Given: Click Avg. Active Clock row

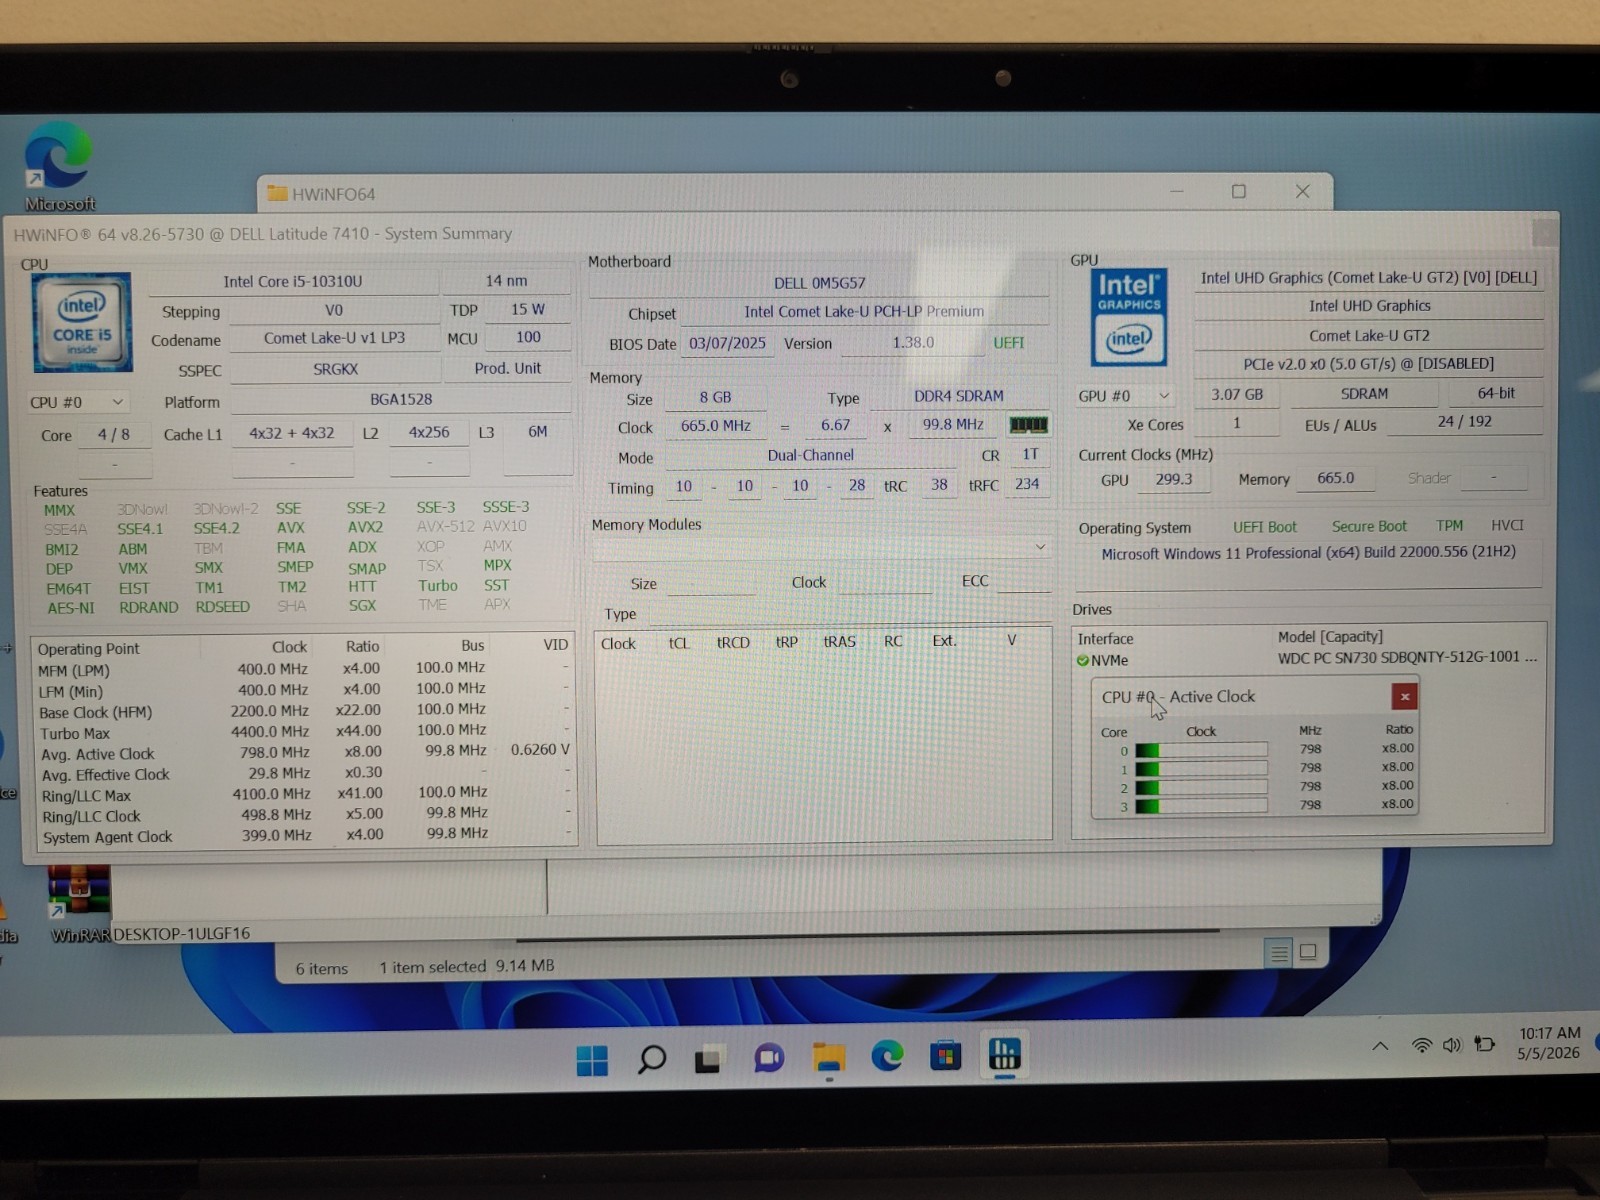Looking at the screenshot, I should click(305, 752).
